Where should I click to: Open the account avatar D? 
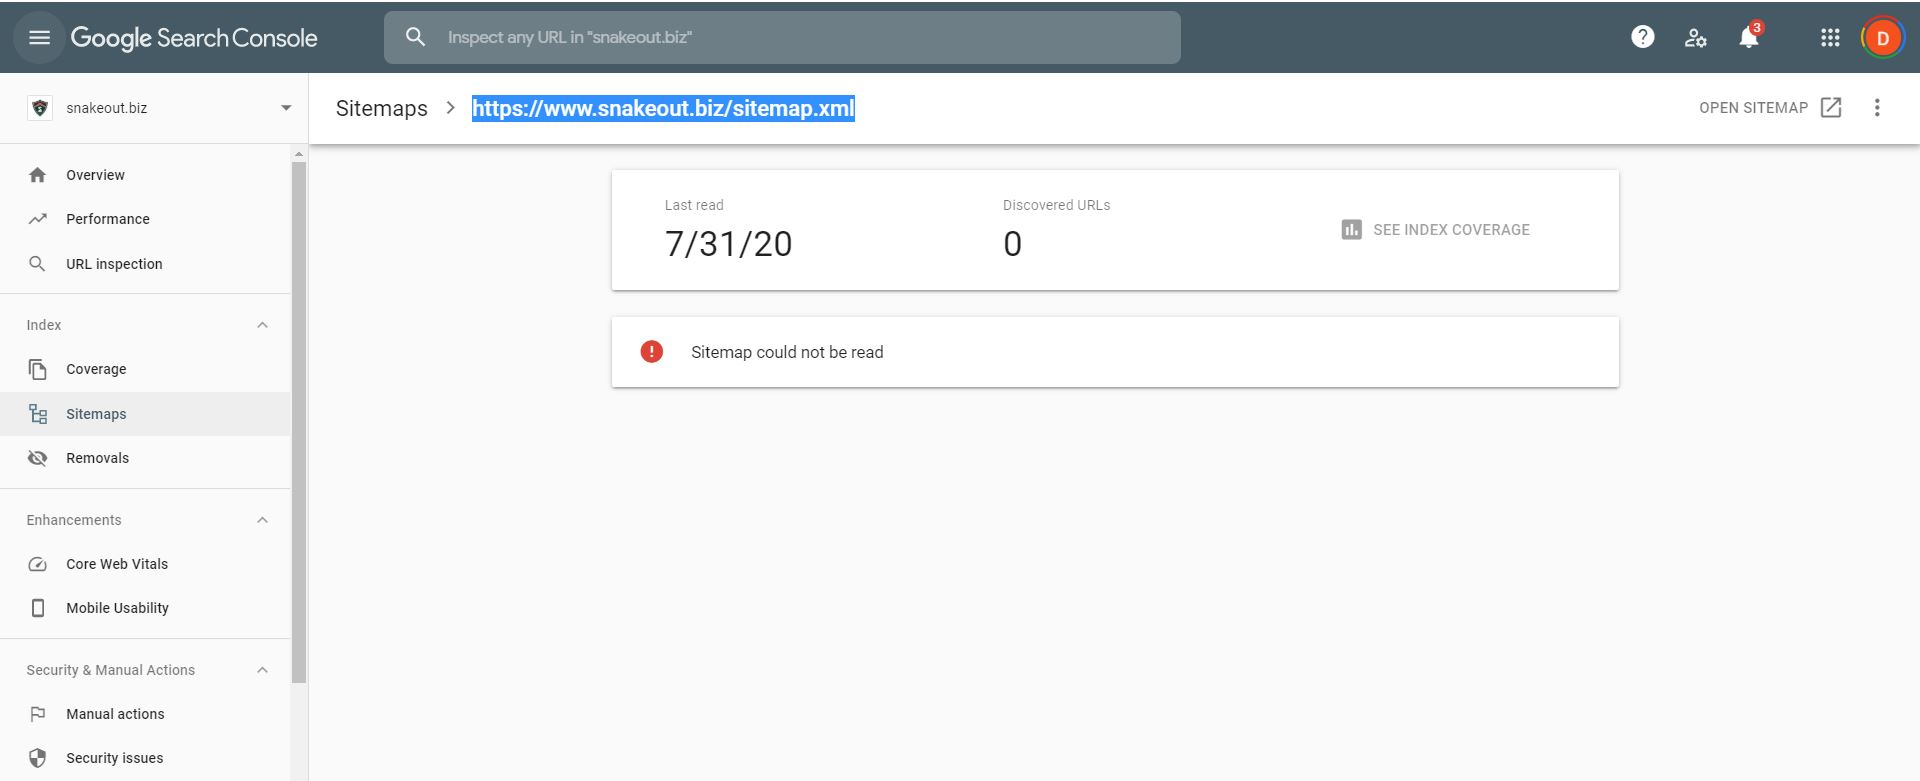tap(1882, 38)
